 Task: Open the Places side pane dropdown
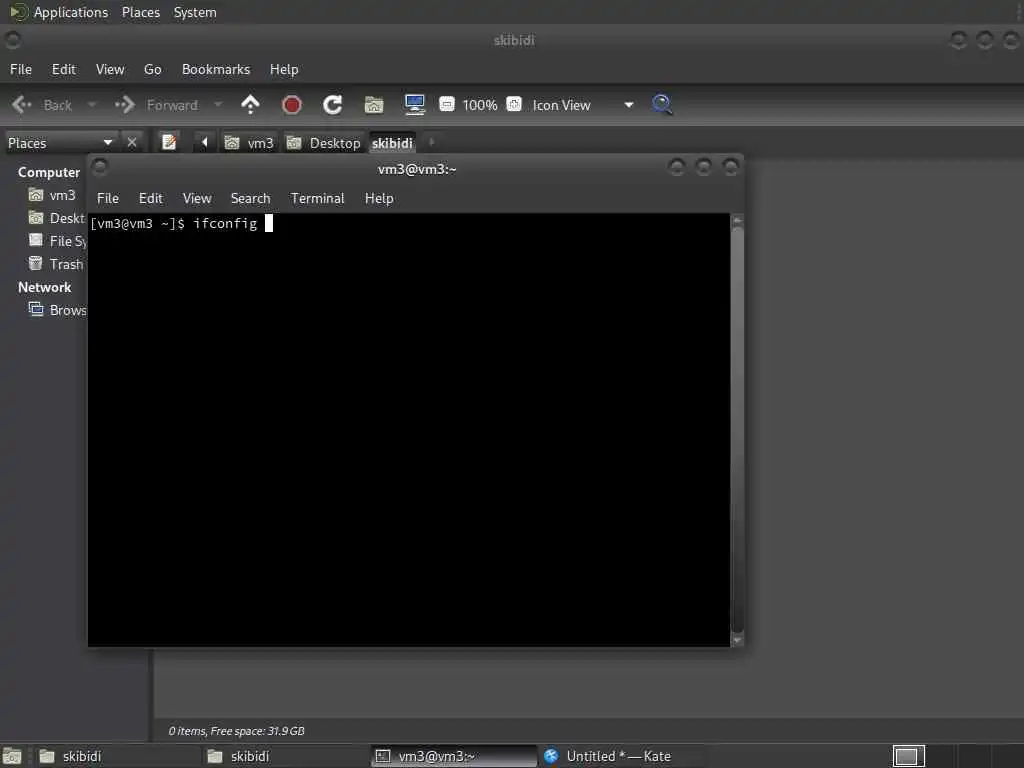pyautogui.click(x=60, y=142)
